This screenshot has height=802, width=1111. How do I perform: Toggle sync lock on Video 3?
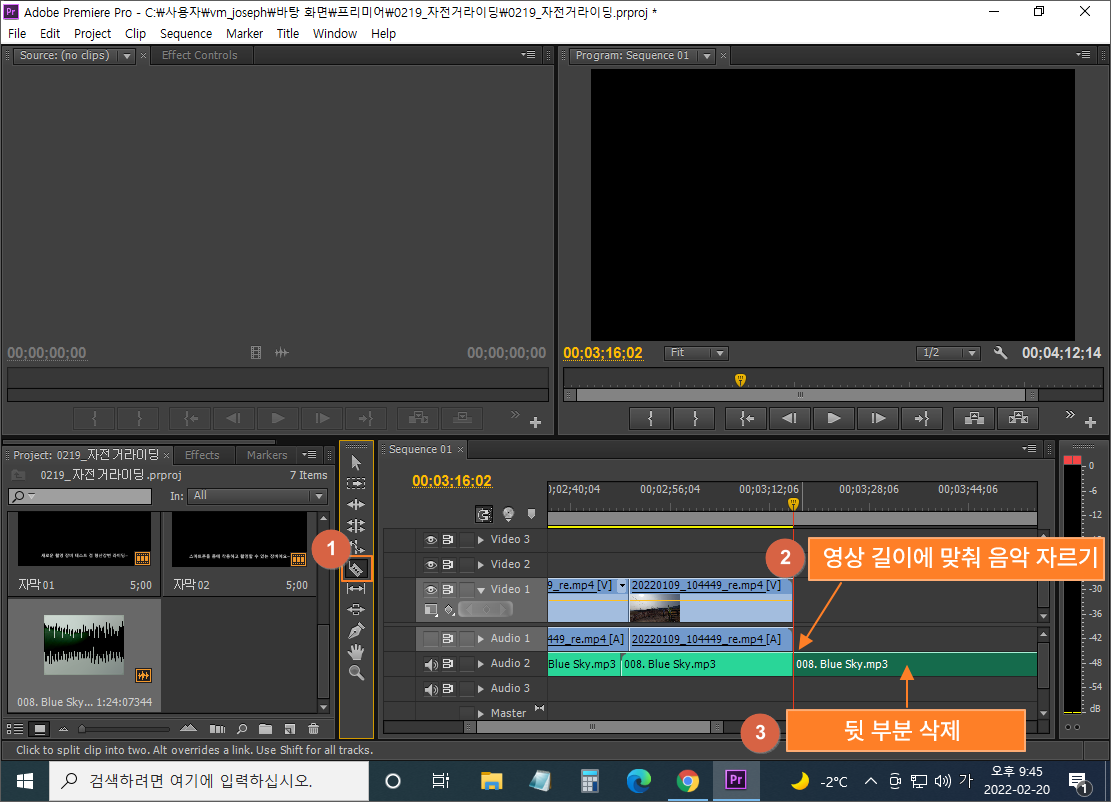(x=448, y=540)
